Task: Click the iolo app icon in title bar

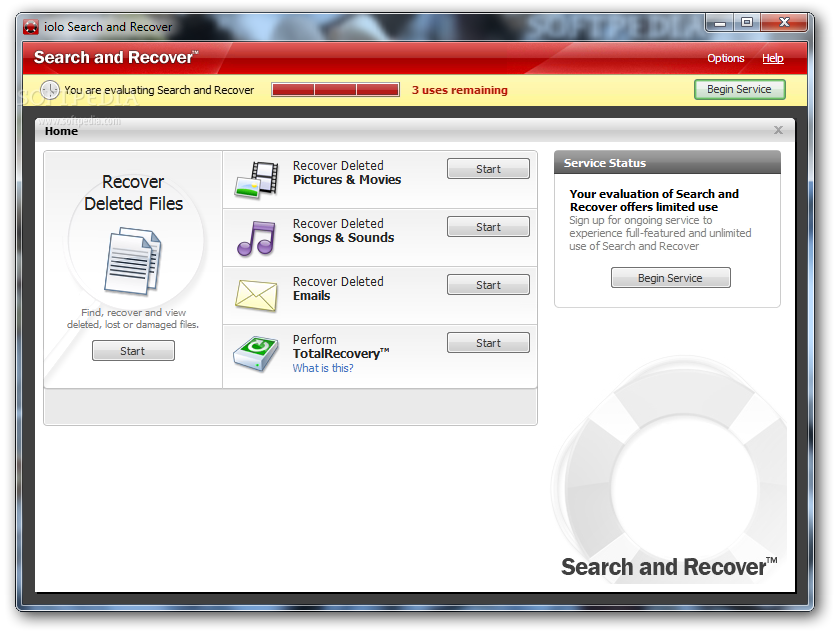Action: coord(31,27)
